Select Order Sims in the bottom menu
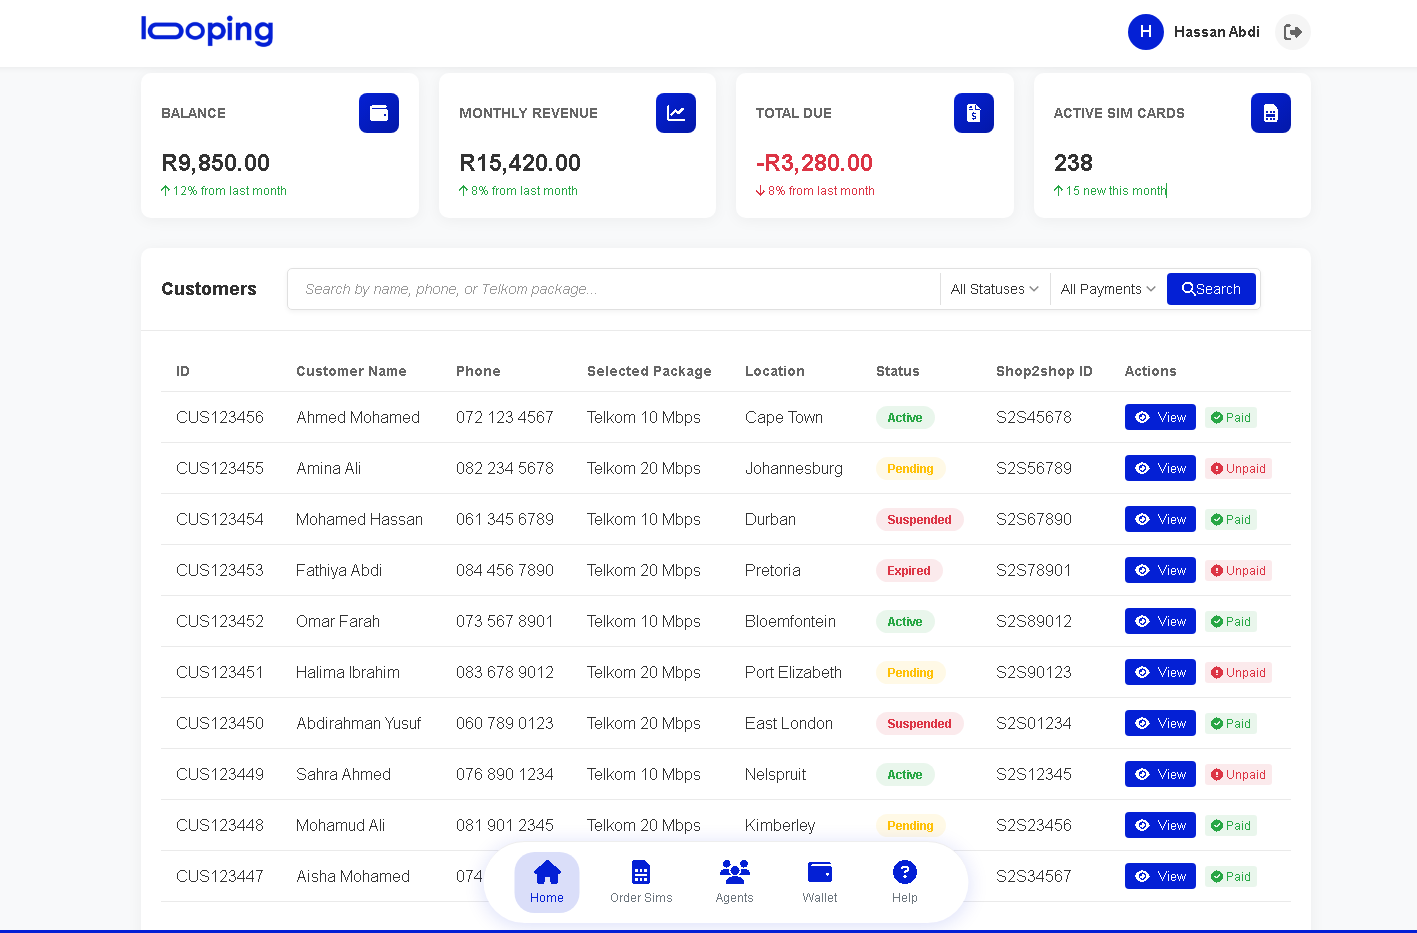The width and height of the screenshot is (1417, 933). [x=640, y=874]
